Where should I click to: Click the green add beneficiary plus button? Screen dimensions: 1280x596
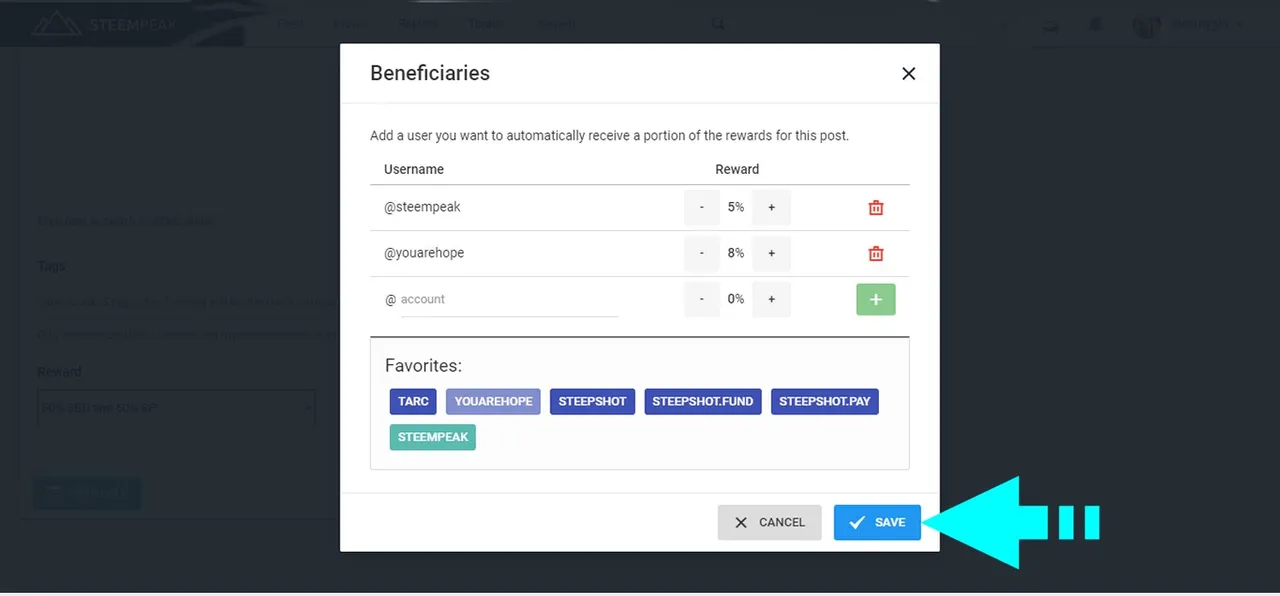876,299
